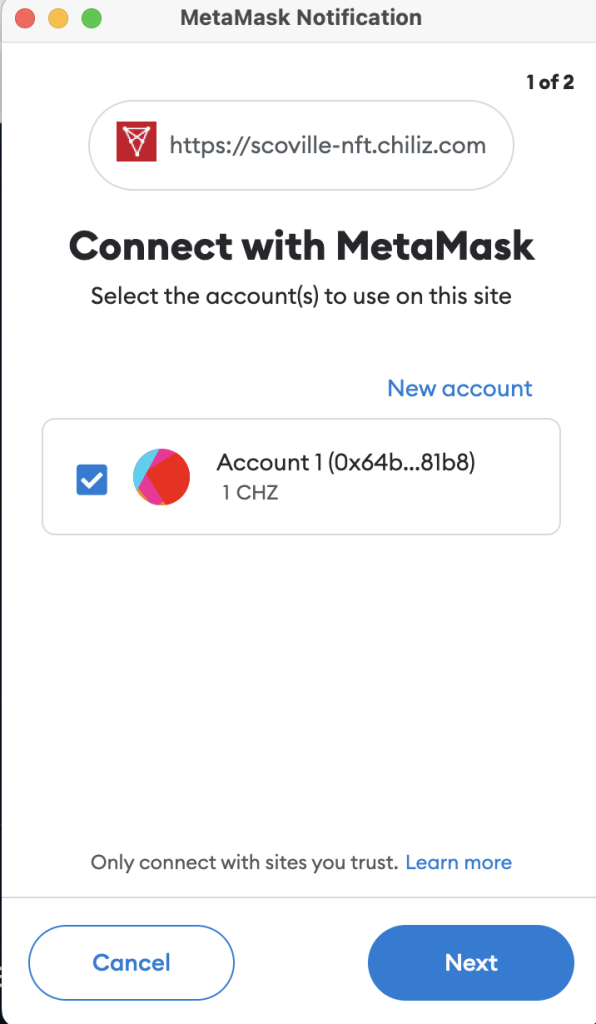Click the MetaMask Notification window title
Image resolution: width=596 pixels, height=1024 pixels.
click(301, 18)
